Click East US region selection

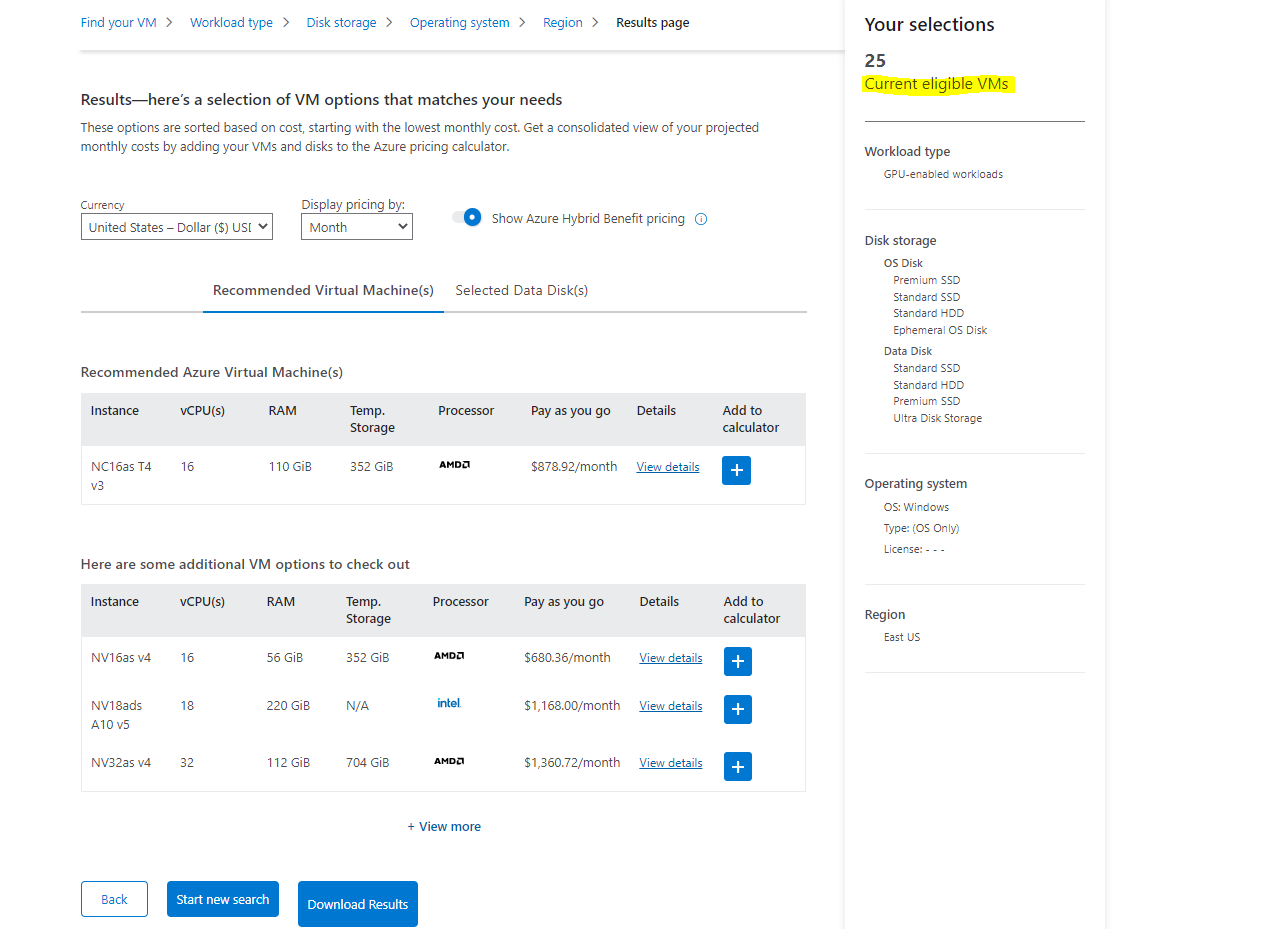coord(902,637)
